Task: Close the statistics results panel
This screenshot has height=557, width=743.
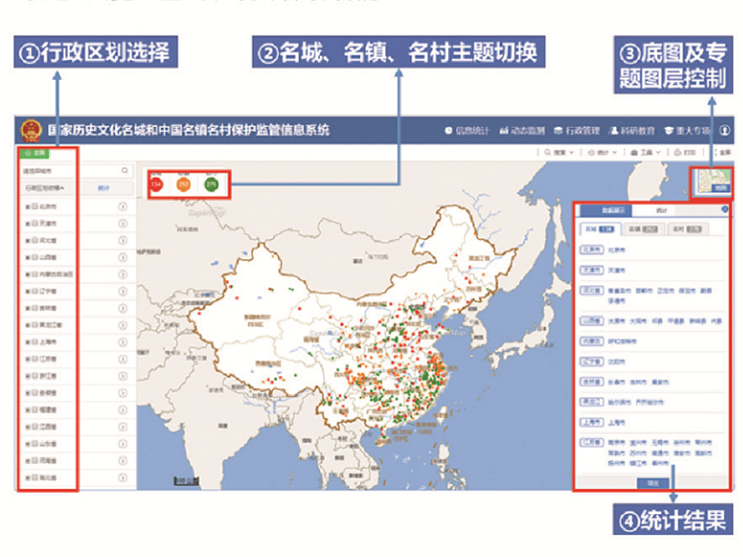Action: coord(724,209)
